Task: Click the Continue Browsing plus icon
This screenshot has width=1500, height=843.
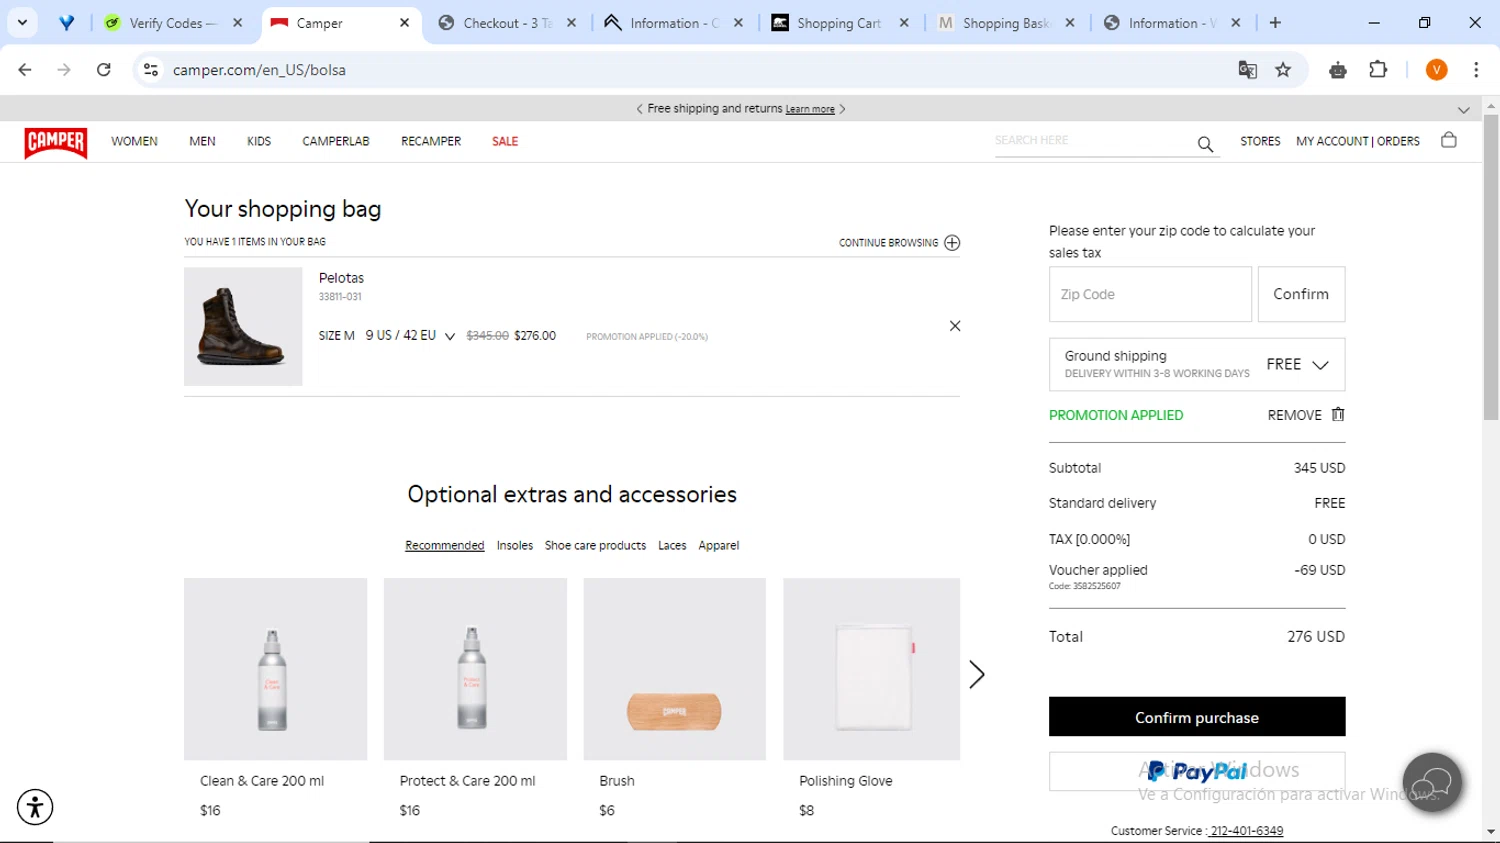Action: point(952,243)
